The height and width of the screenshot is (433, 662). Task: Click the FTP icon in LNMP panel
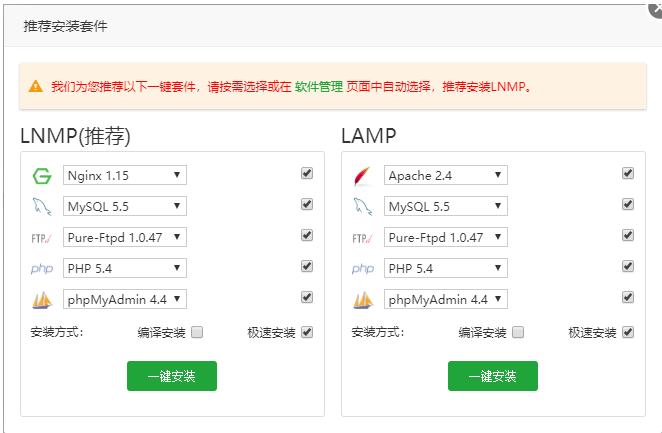pyautogui.click(x=41, y=238)
